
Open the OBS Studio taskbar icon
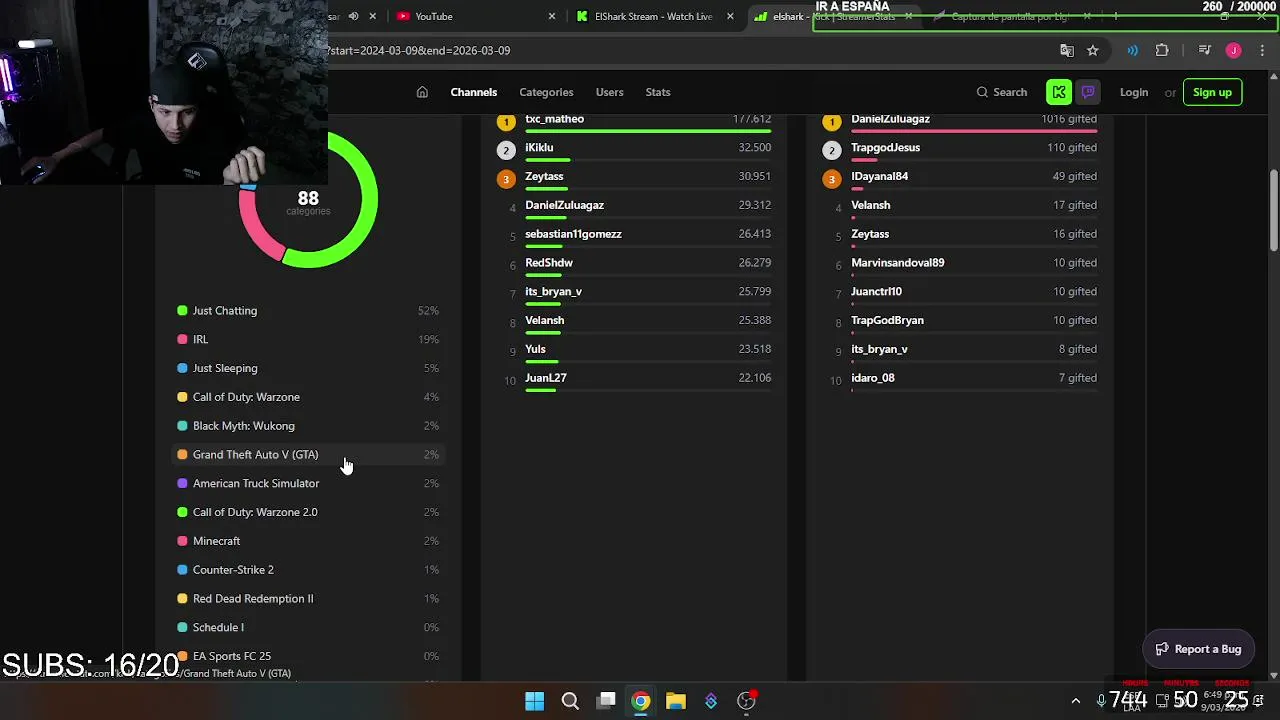click(746, 701)
